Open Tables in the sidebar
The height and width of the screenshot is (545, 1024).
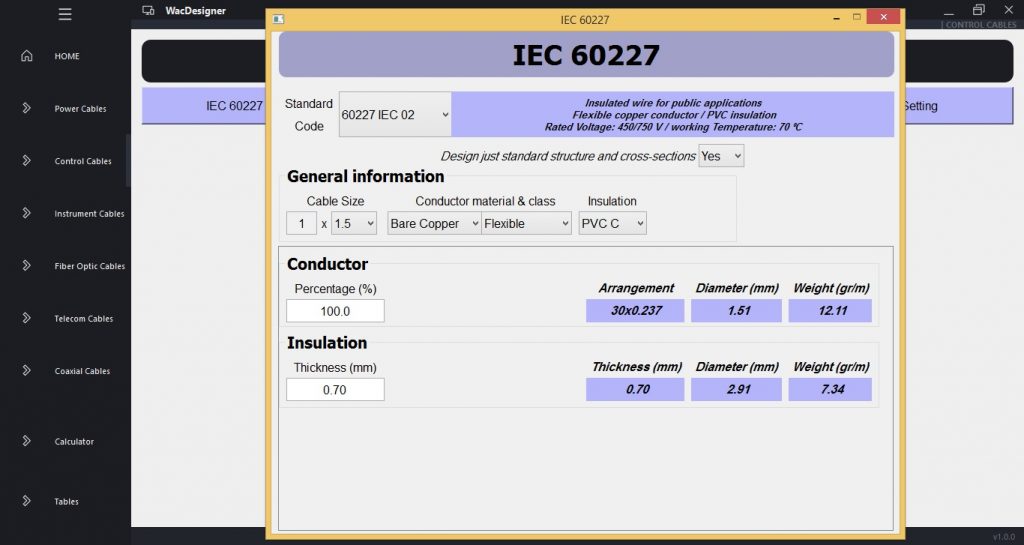coord(66,502)
